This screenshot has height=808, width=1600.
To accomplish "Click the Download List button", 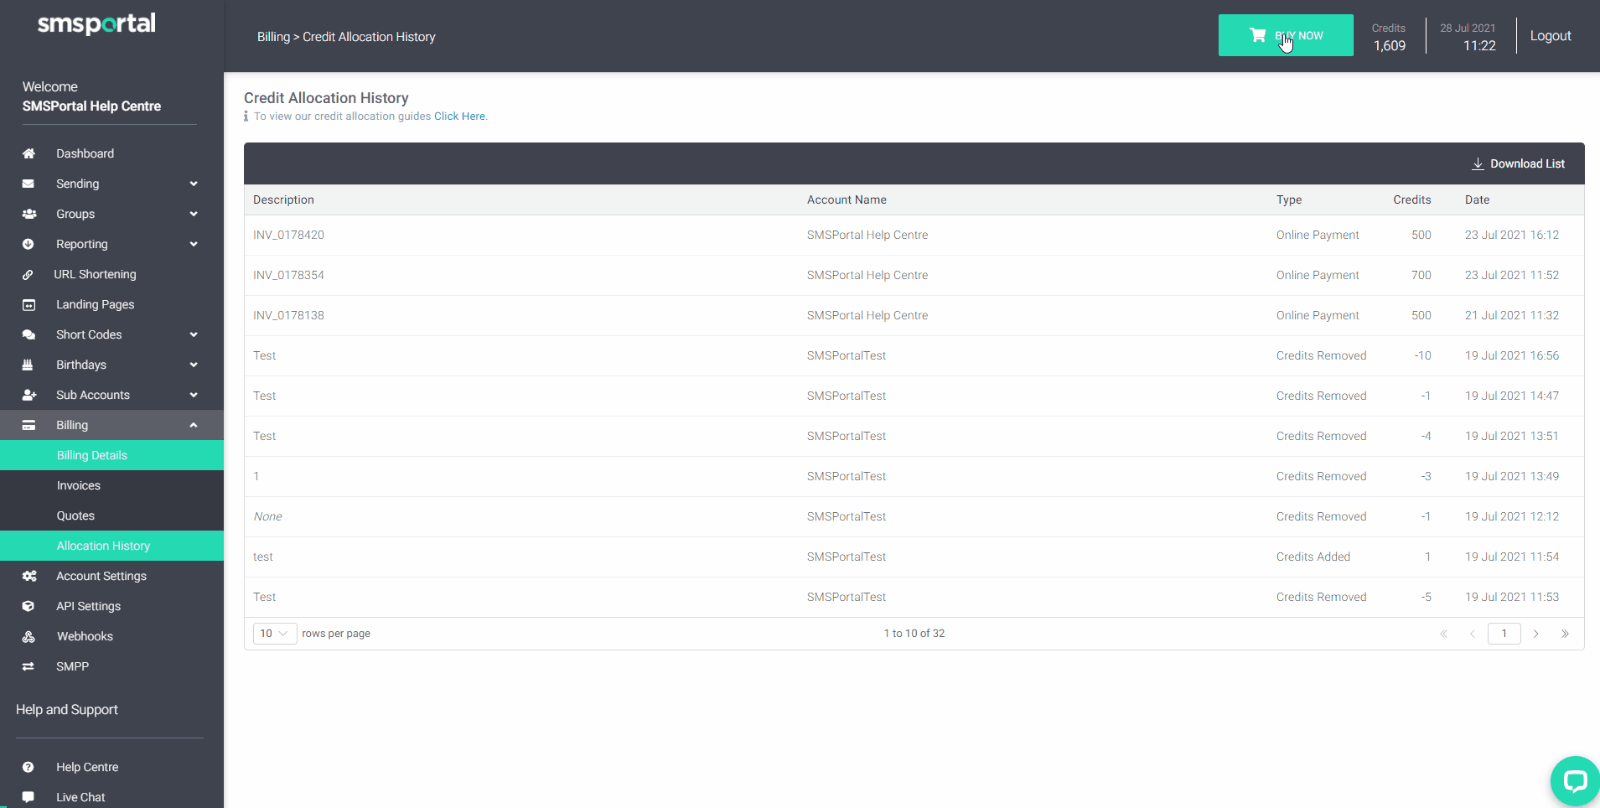I will [x=1518, y=164].
